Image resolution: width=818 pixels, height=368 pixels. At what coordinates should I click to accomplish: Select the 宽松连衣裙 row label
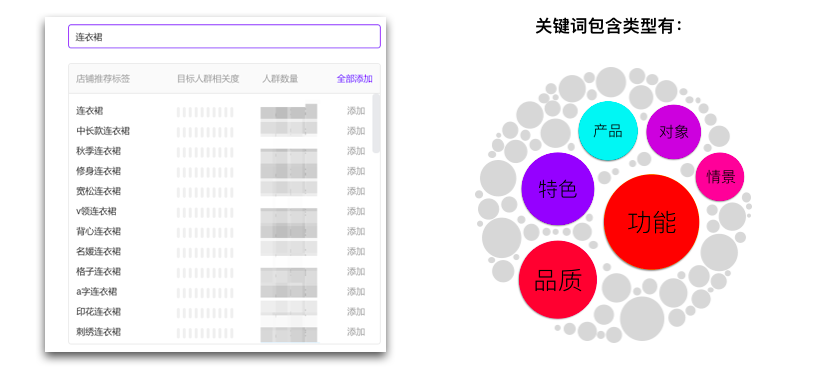point(99,191)
